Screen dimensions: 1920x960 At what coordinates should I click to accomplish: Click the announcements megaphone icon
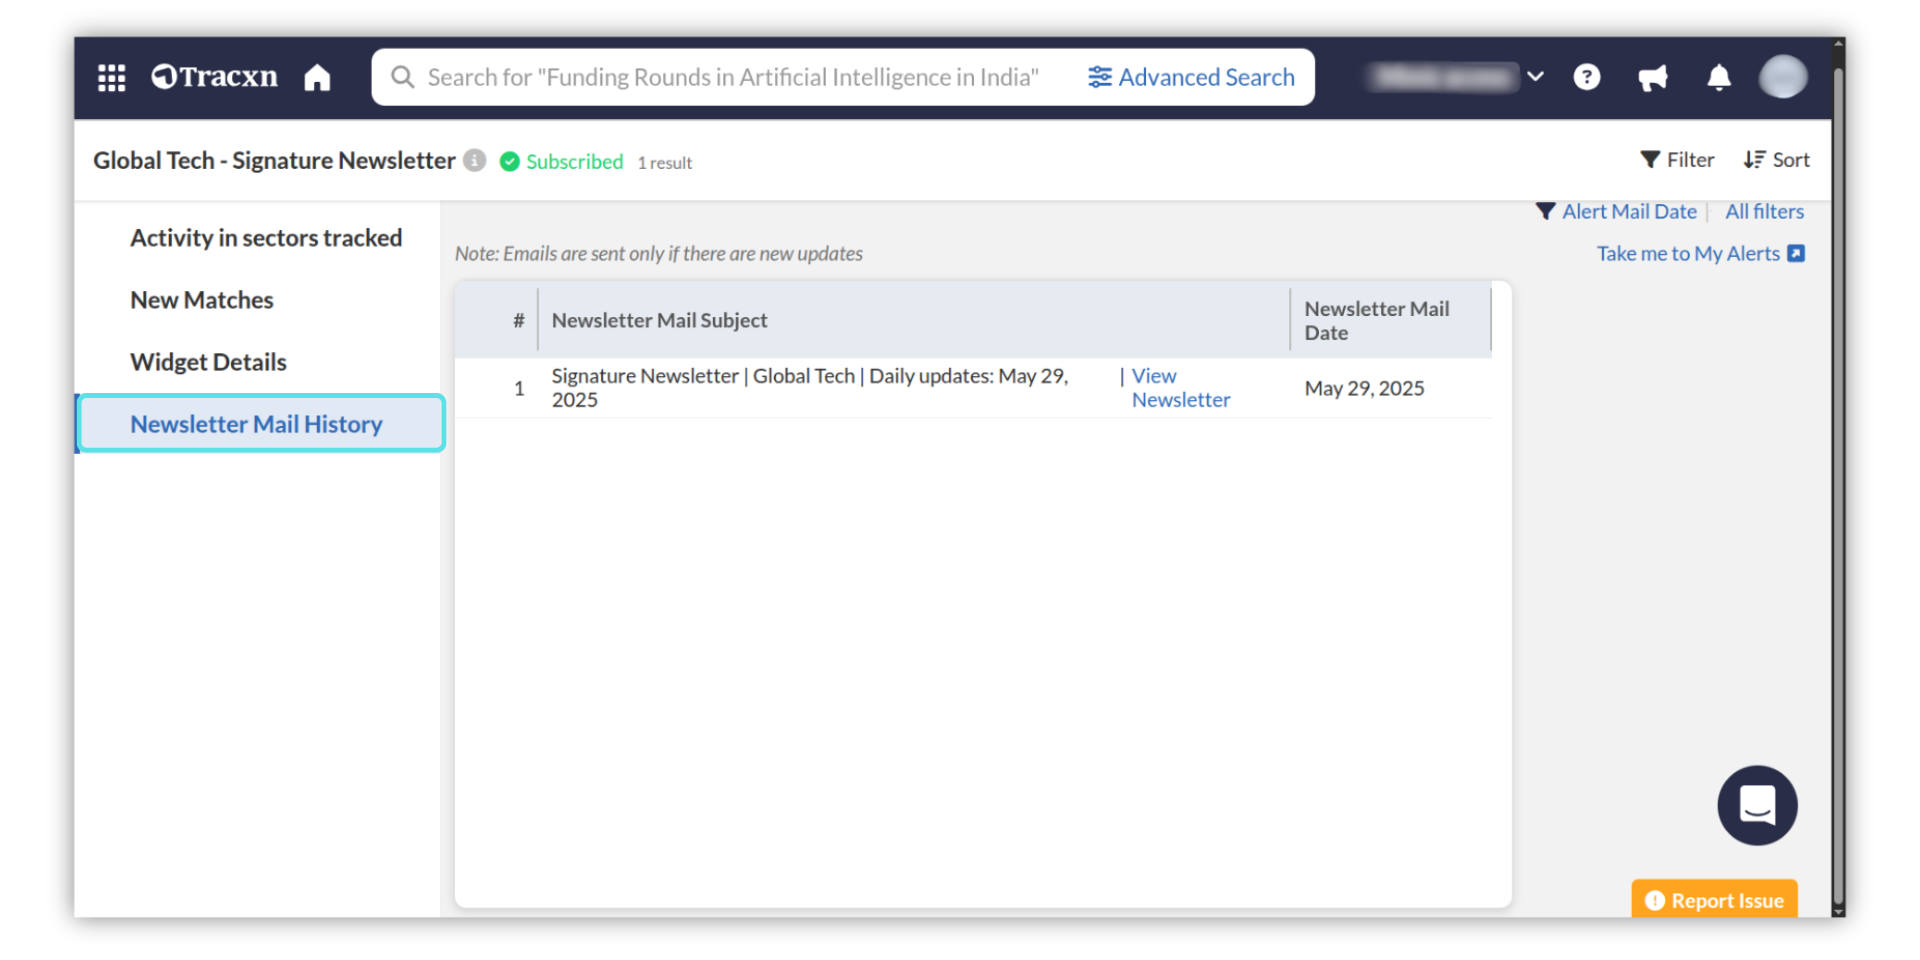pos(1652,77)
